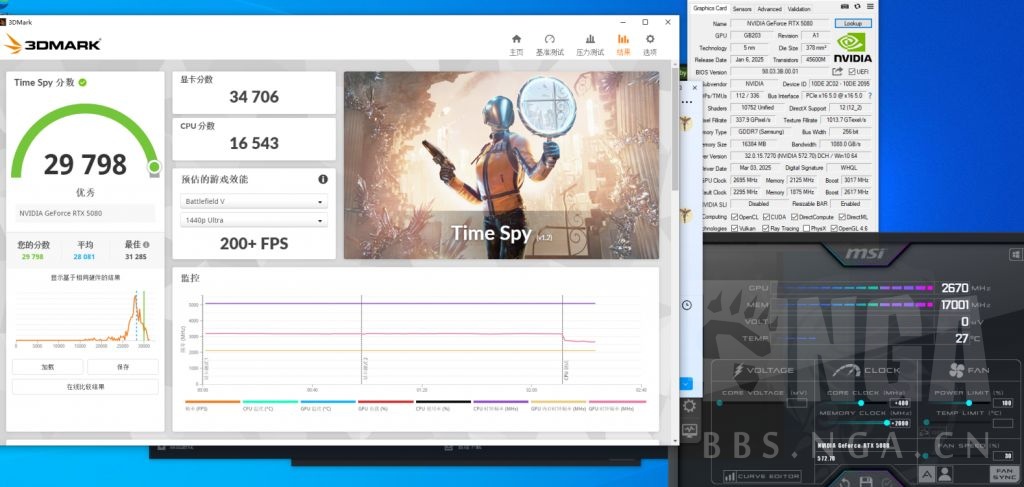Screen dimensions: 1024x487
Task: Open the stress test (压力测试) icon
Action: pyautogui.click(x=590, y=40)
